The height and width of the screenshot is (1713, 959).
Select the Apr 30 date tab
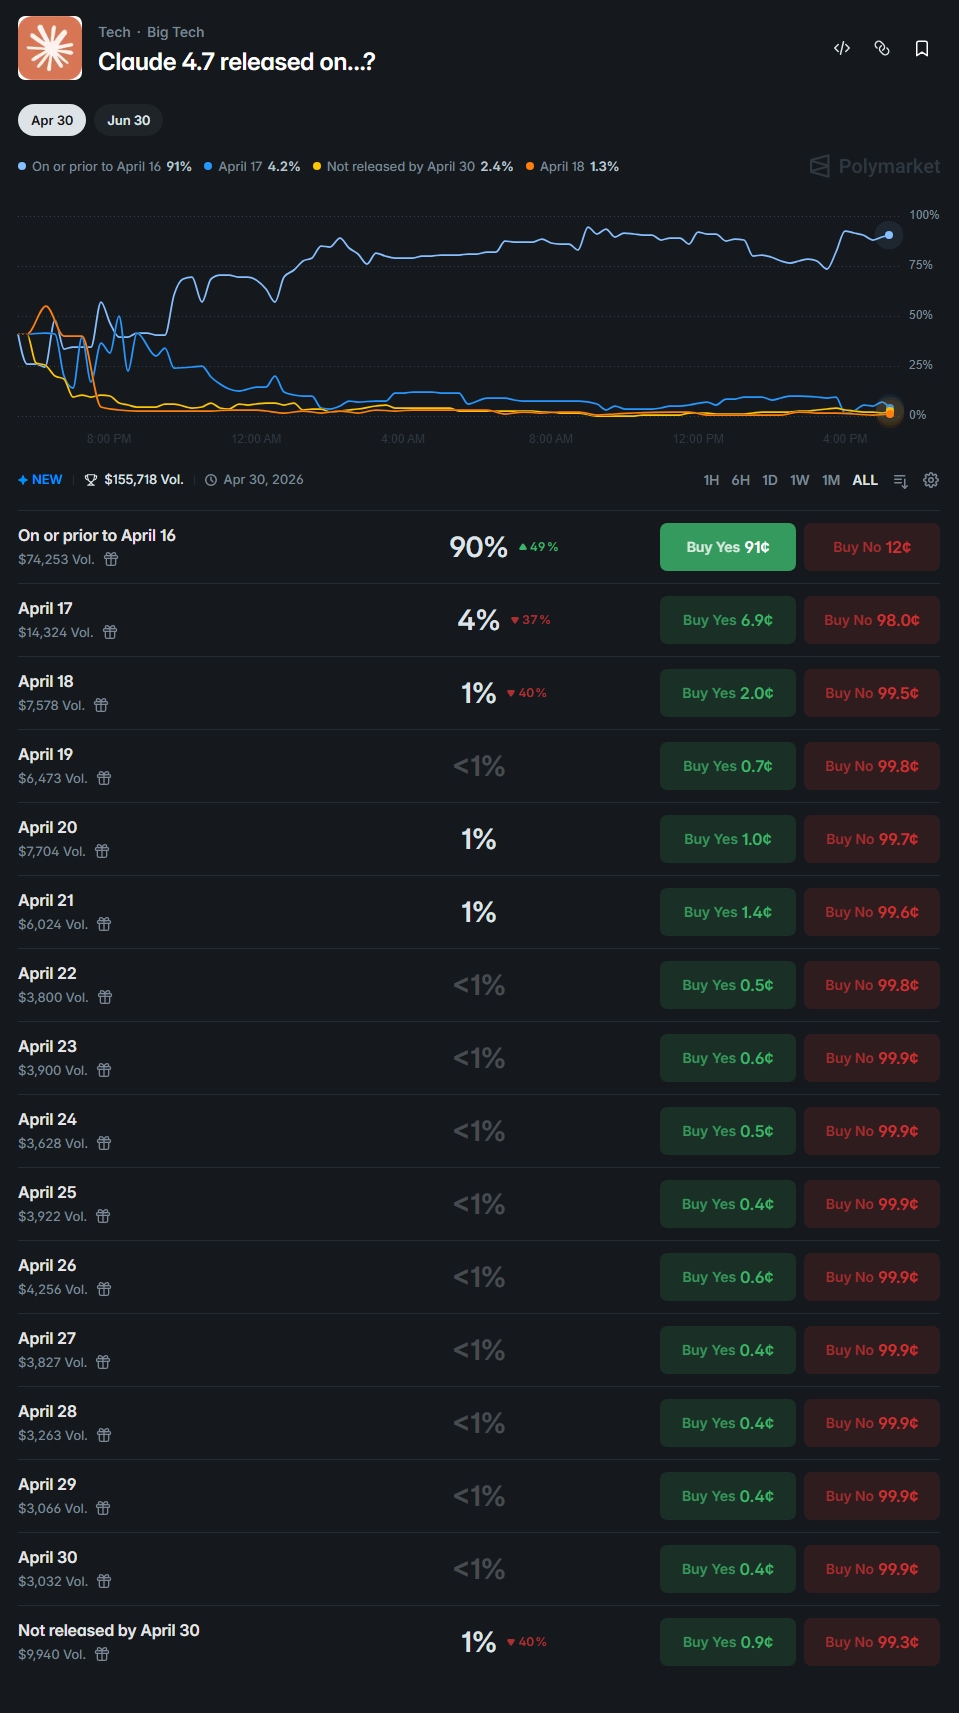click(x=52, y=120)
